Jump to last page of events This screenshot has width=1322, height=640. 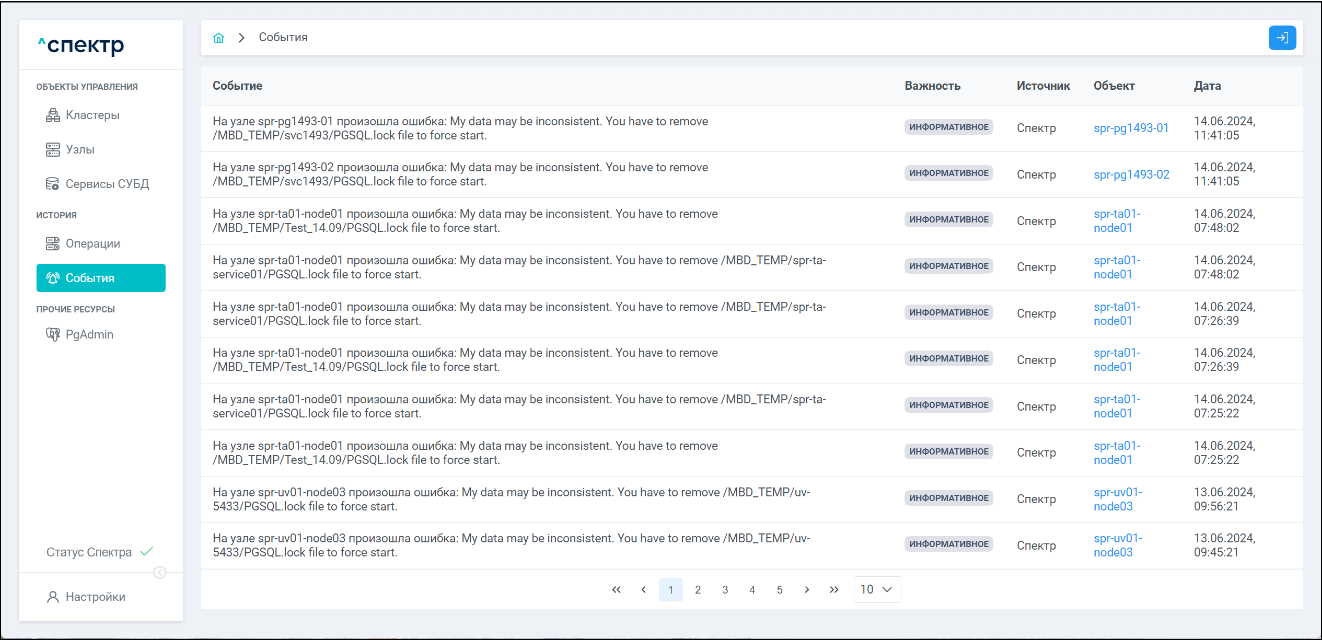(834, 590)
